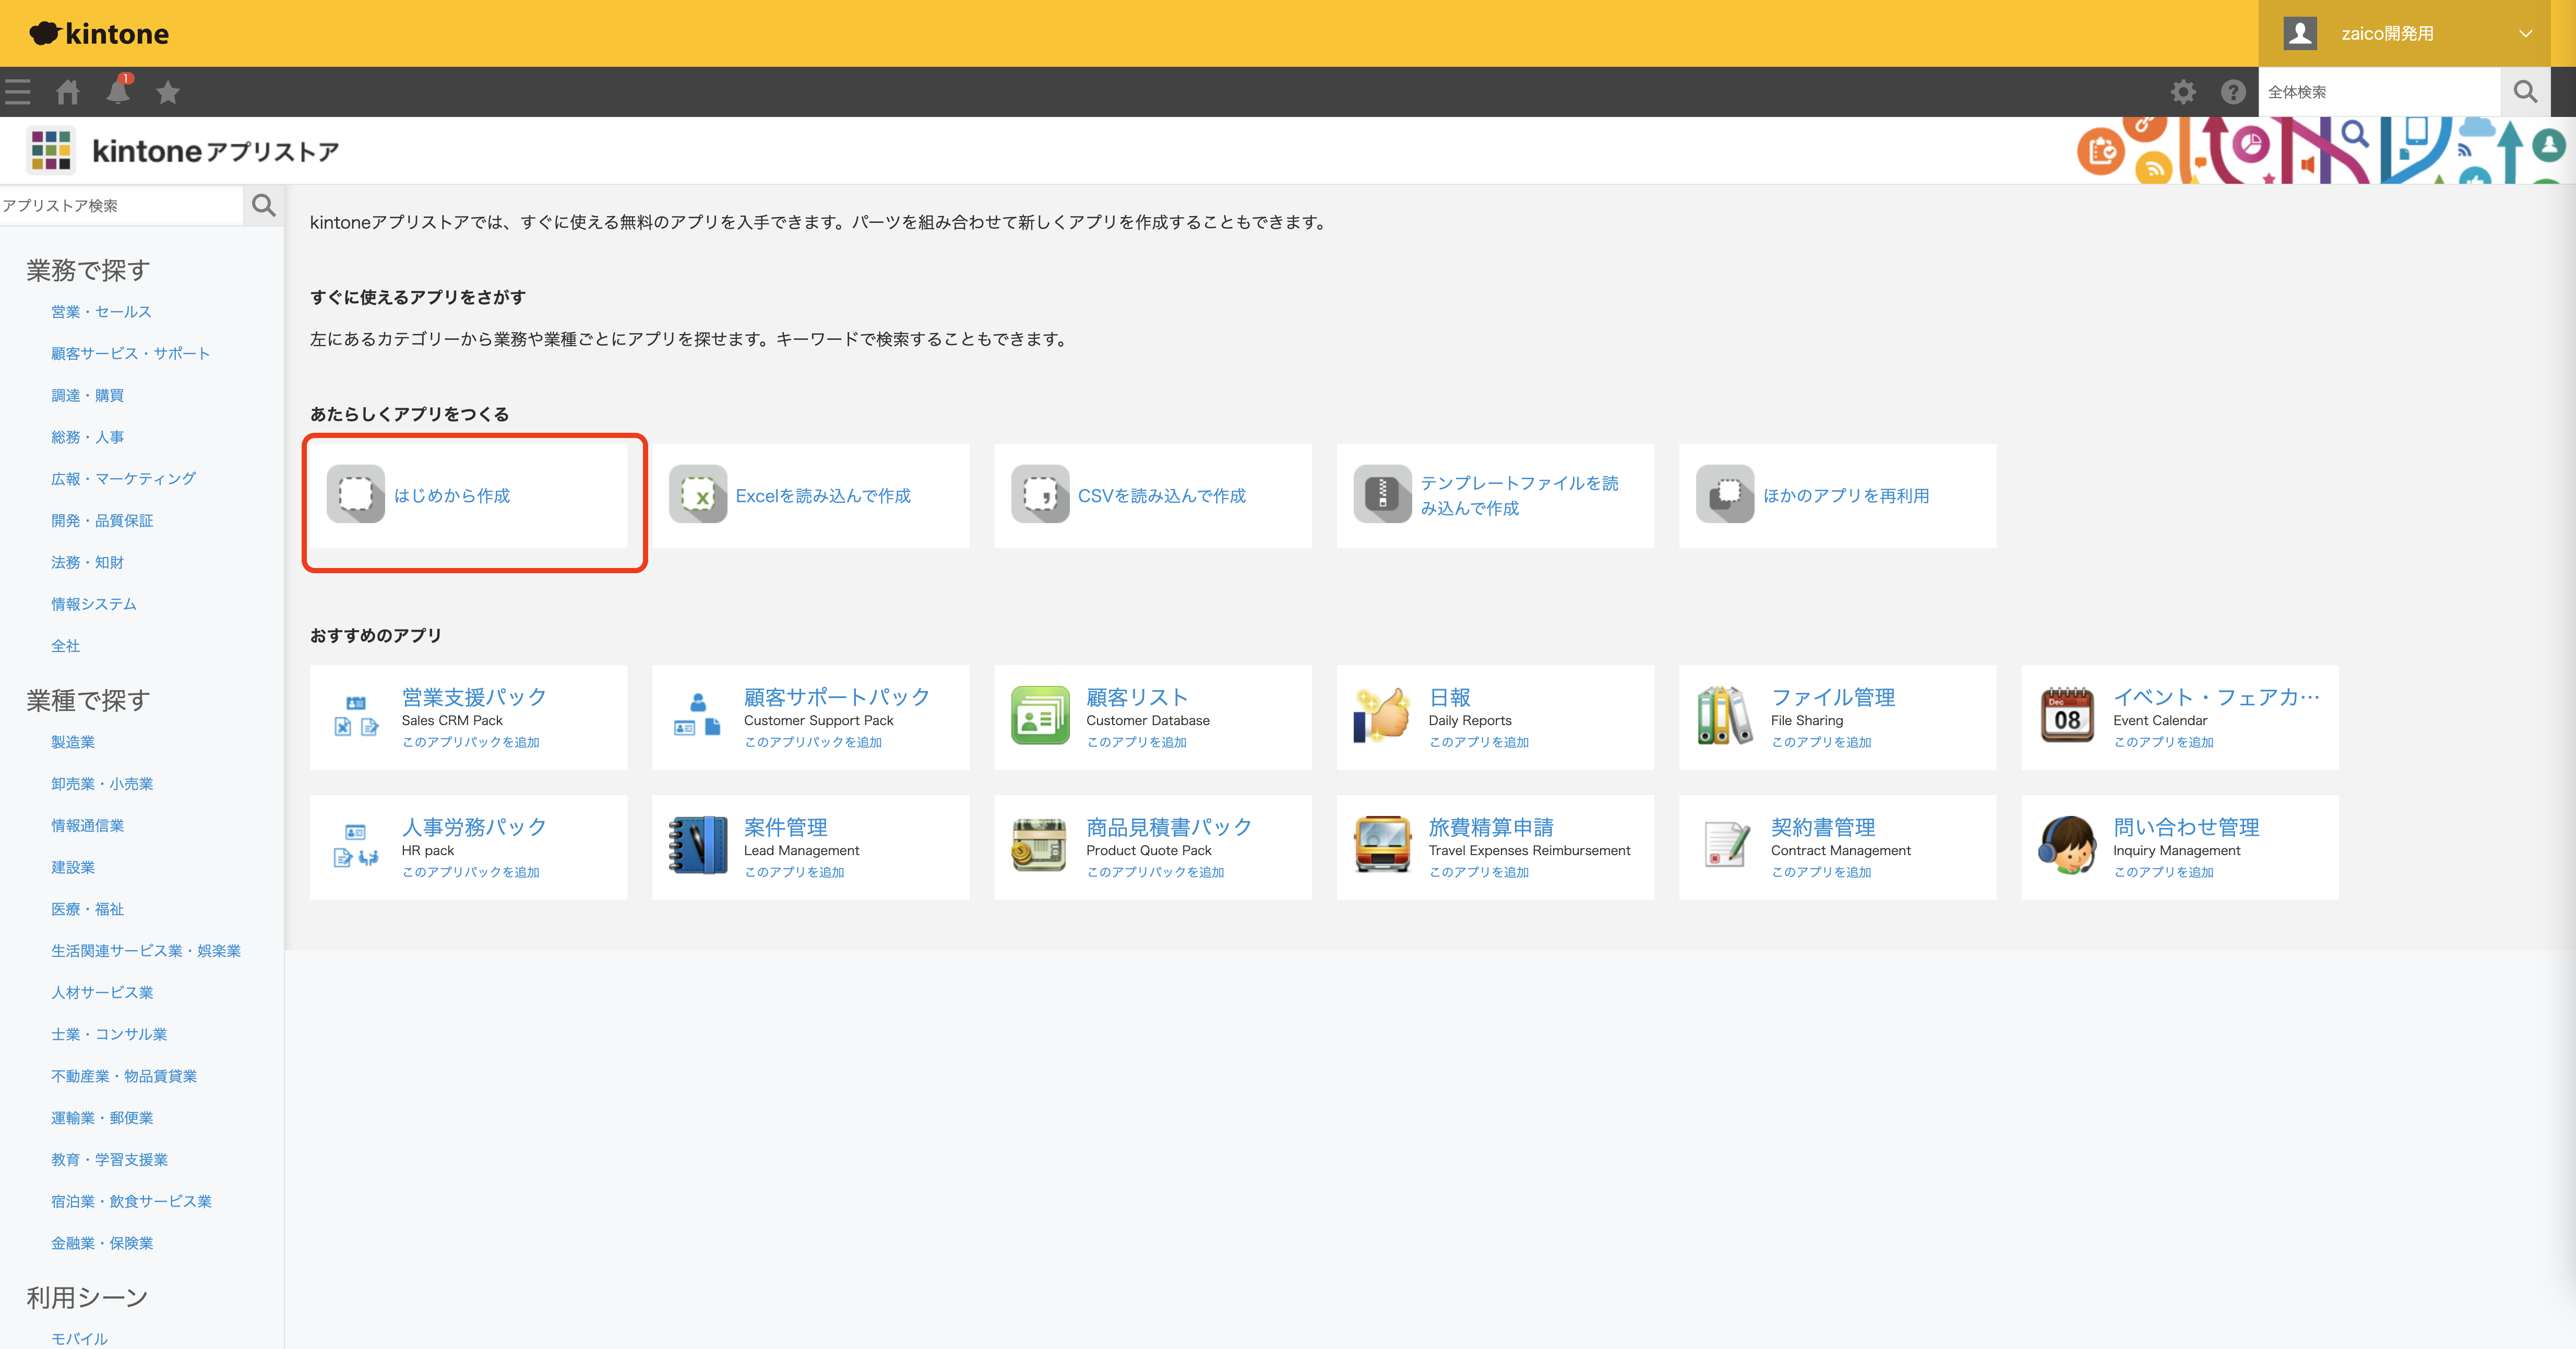Click CSVを読み込んで作成 link
This screenshot has height=1349, width=2576.
(x=1162, y=496)
